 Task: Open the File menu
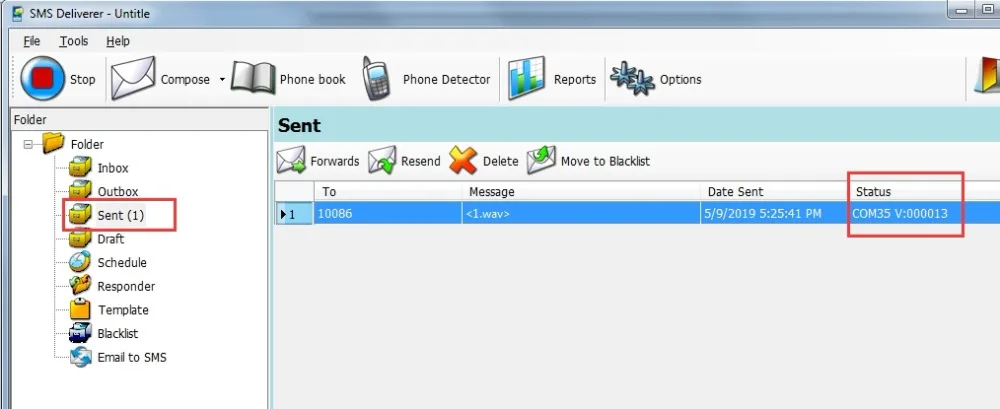coord(32,41)
